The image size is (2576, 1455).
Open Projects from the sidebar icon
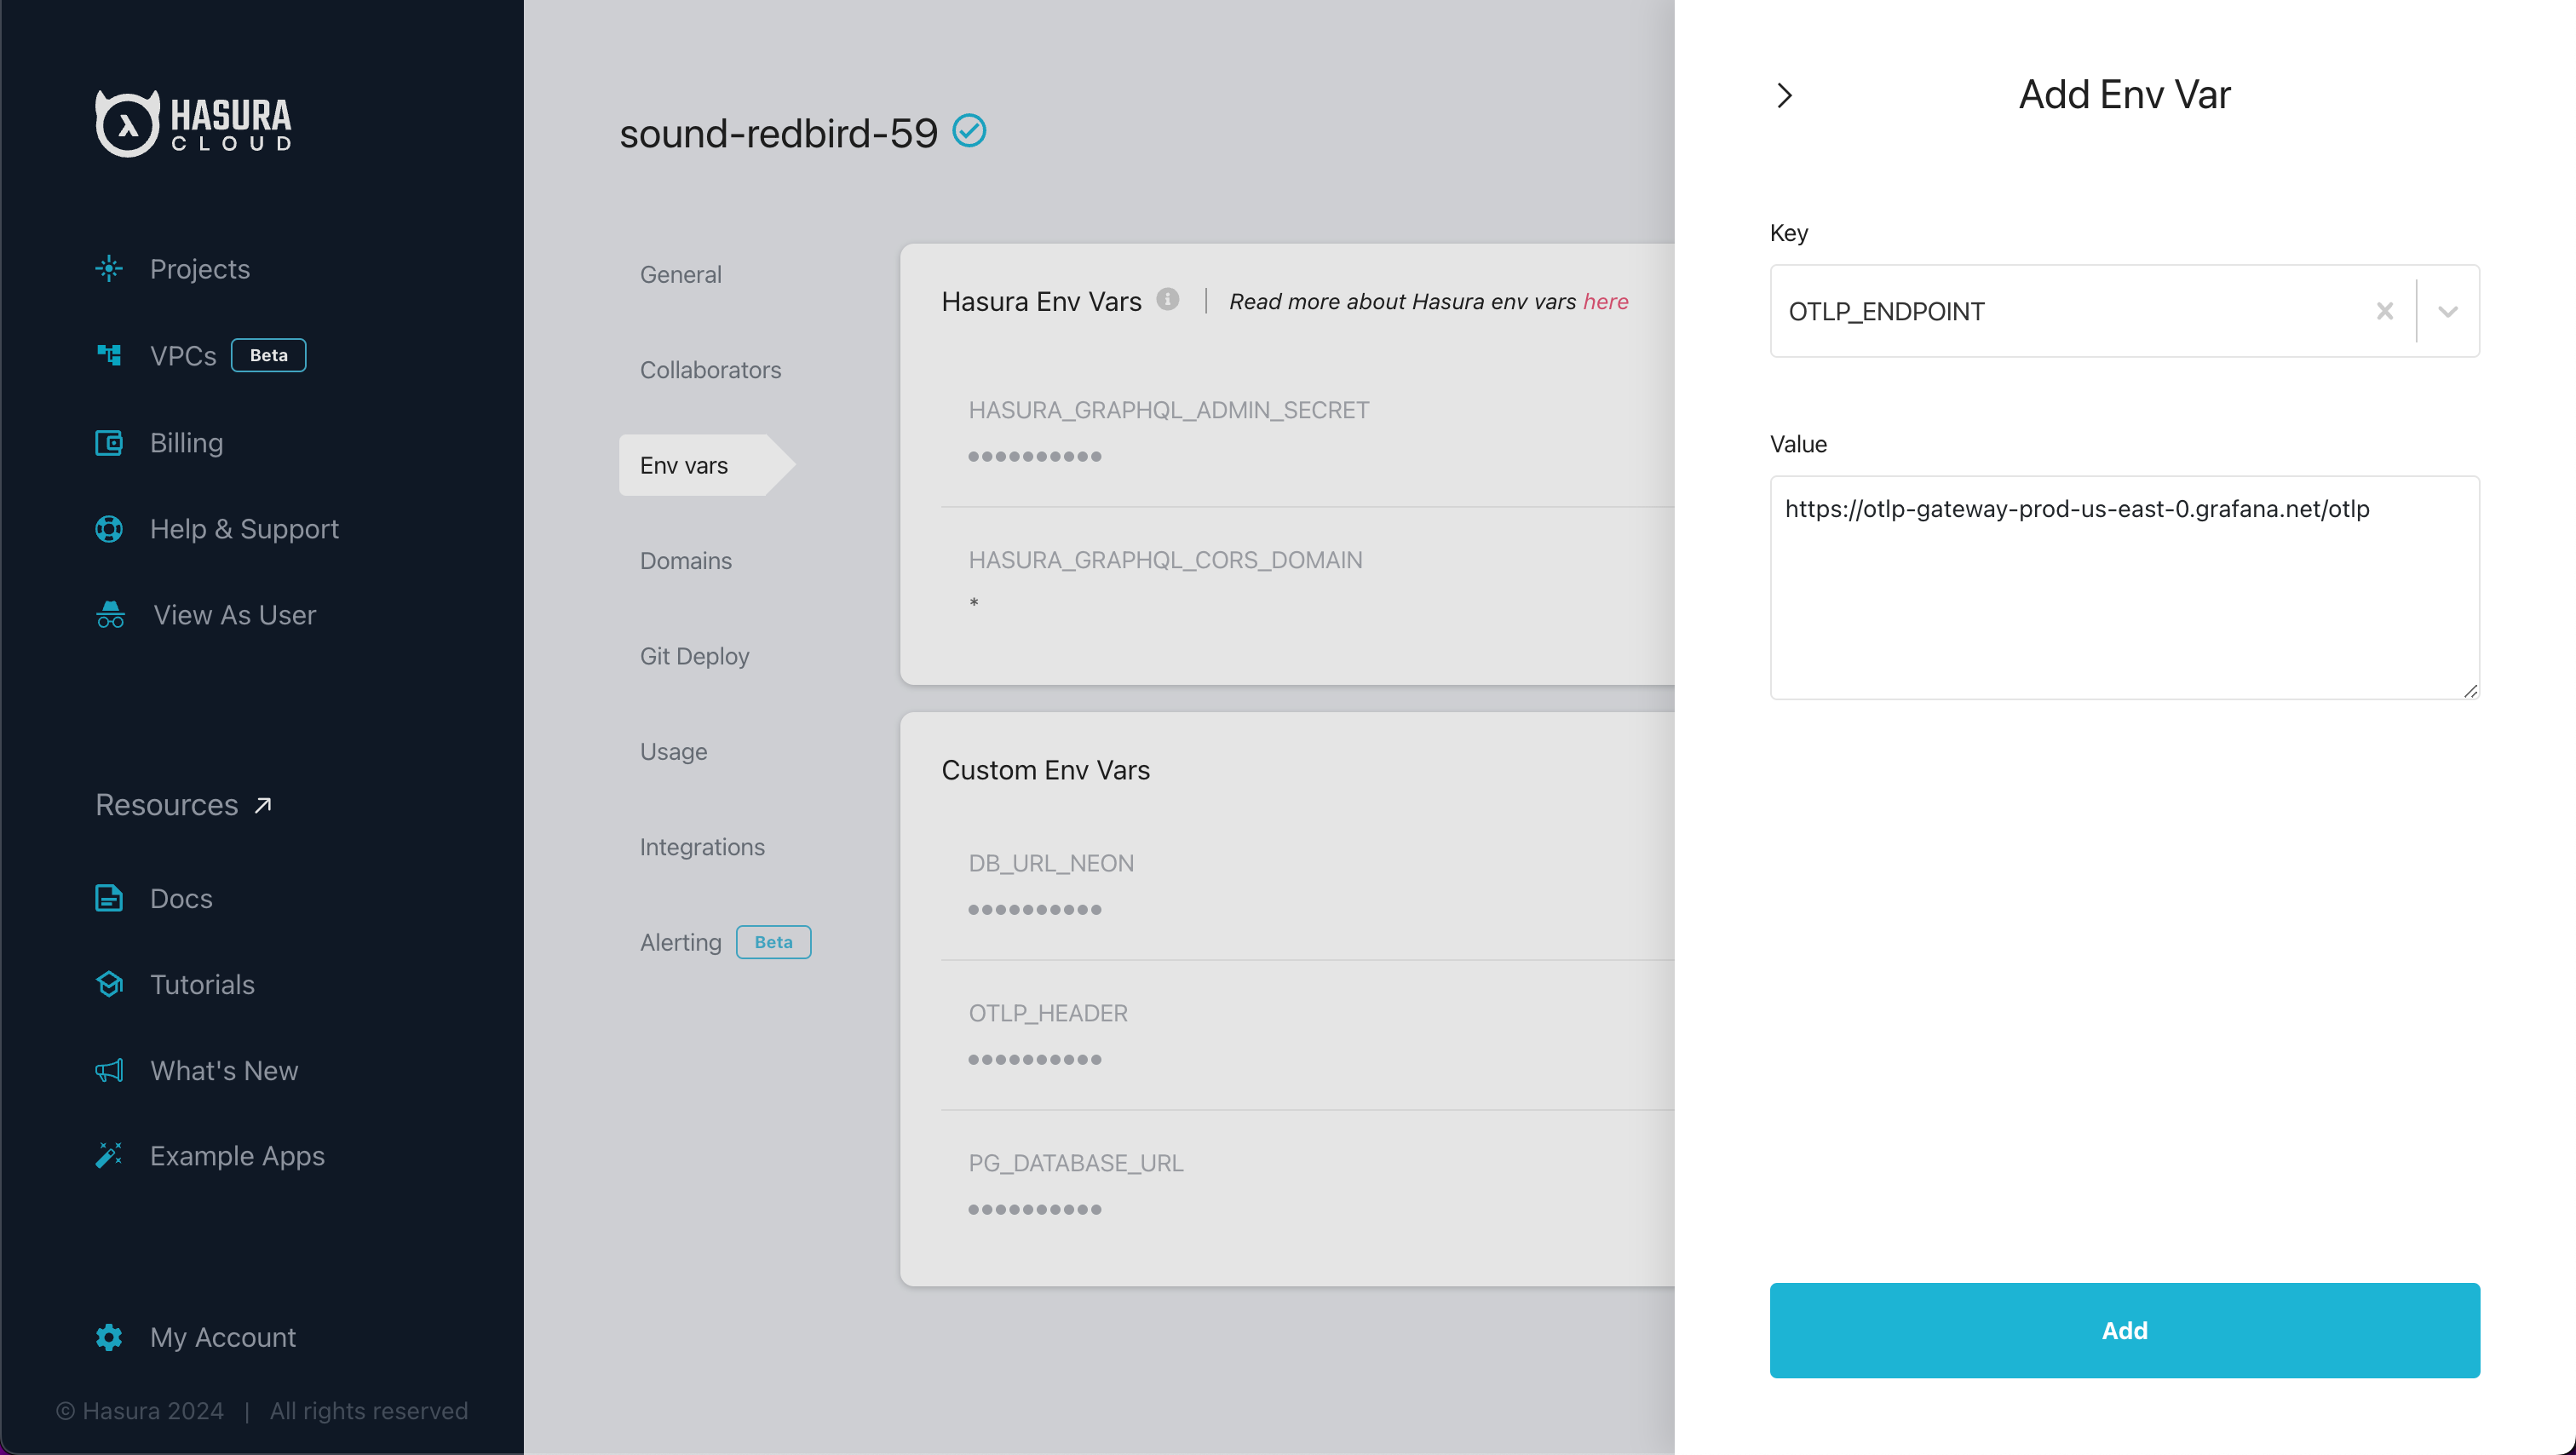point(108,268)
